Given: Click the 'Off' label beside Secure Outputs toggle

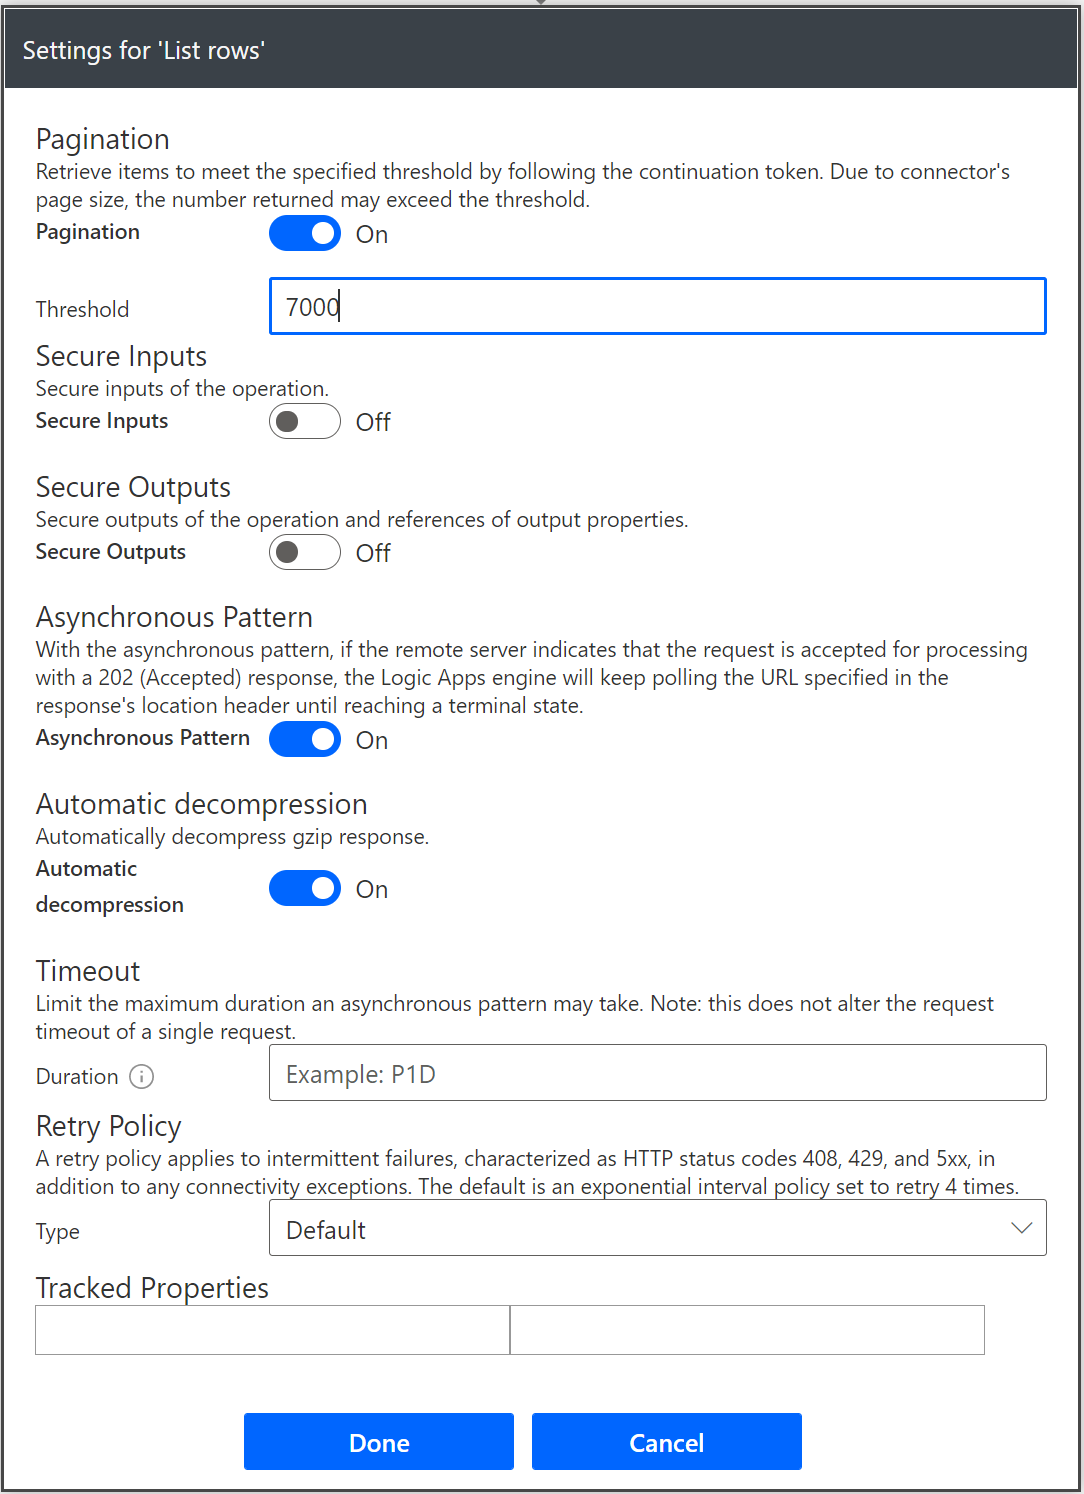Looking at the screenshot, I should click(x=373, y=553).
